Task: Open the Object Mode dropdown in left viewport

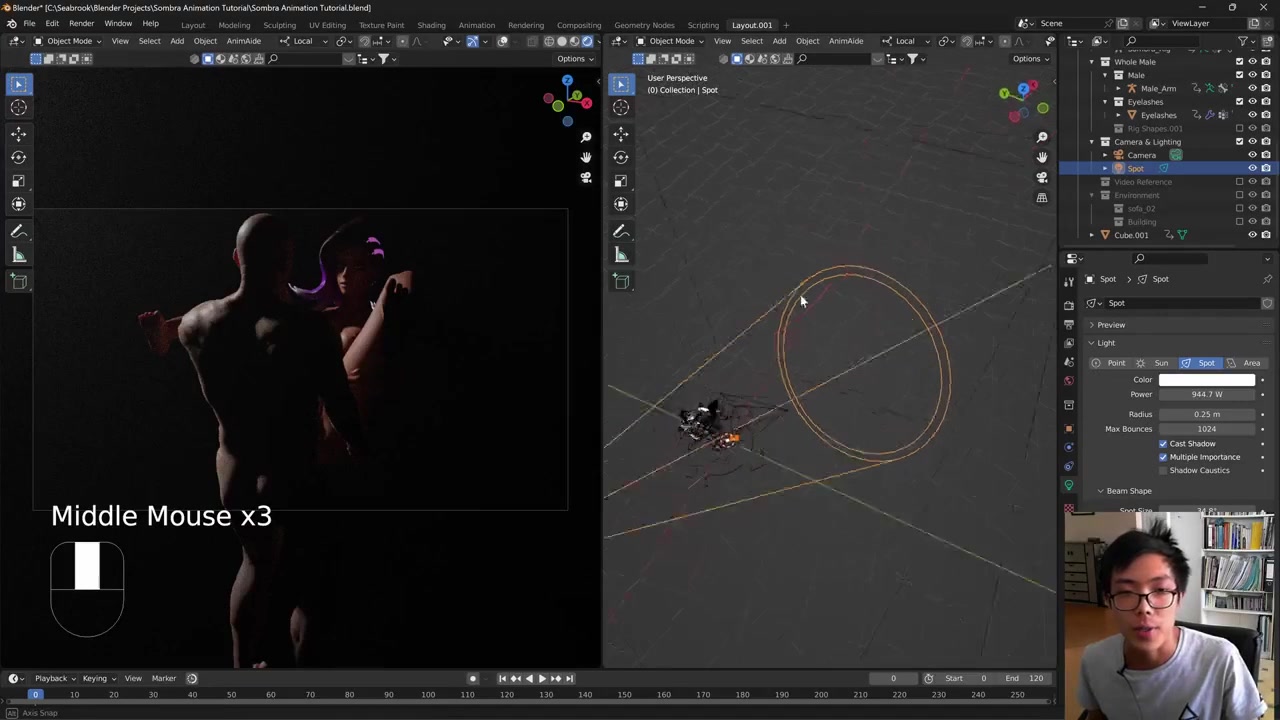Action: click(68, 41)
